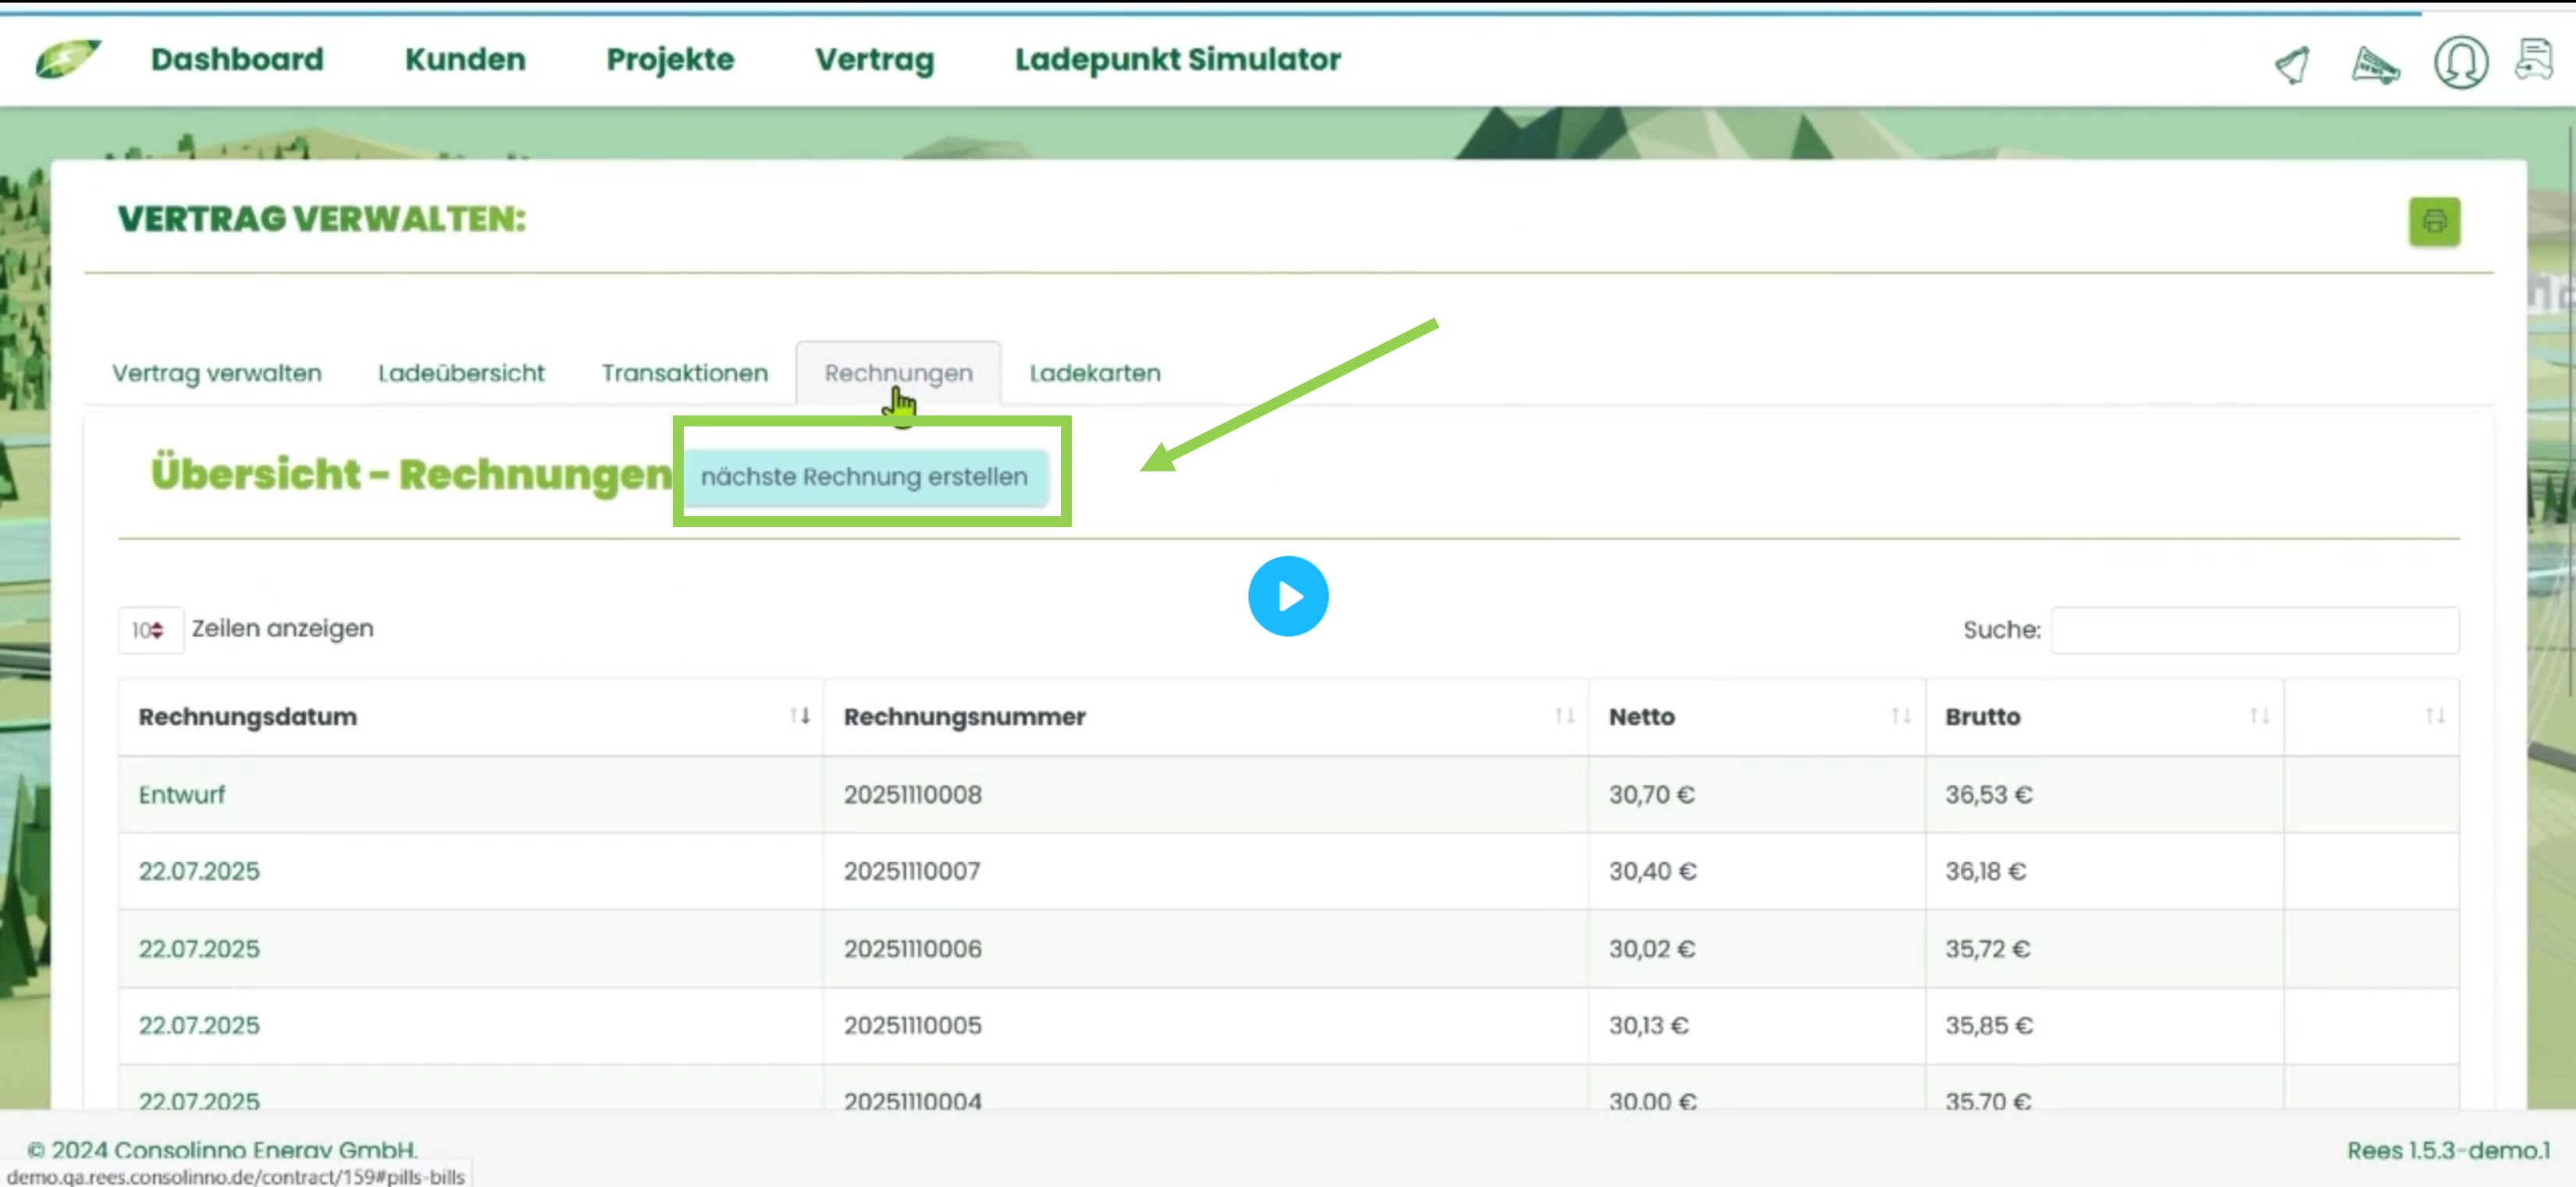Click Netto value 30,70 €
Viewport: 2576px width, 1187px height.
tap(1651, 795)
